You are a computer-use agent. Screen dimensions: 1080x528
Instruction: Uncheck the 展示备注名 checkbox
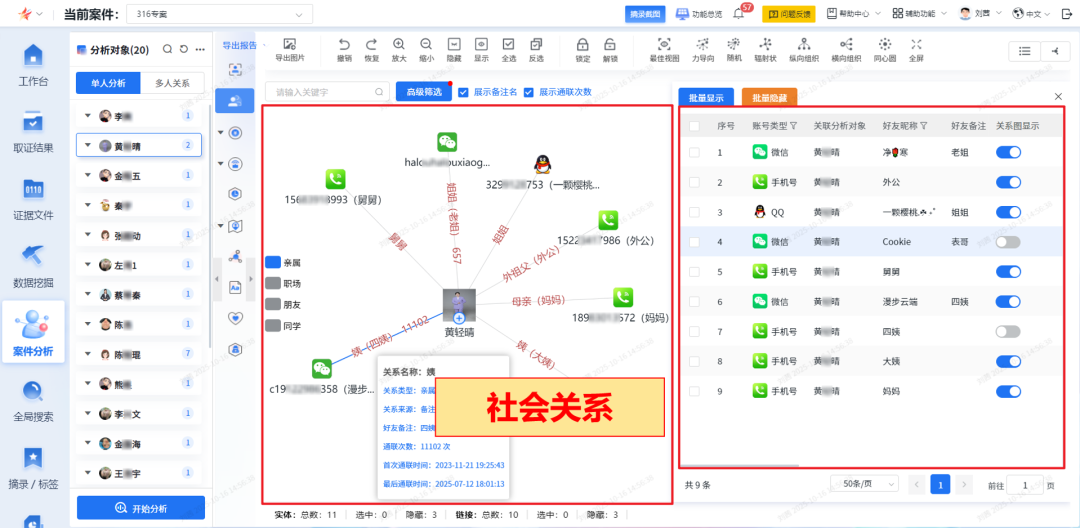coord(463,92)
